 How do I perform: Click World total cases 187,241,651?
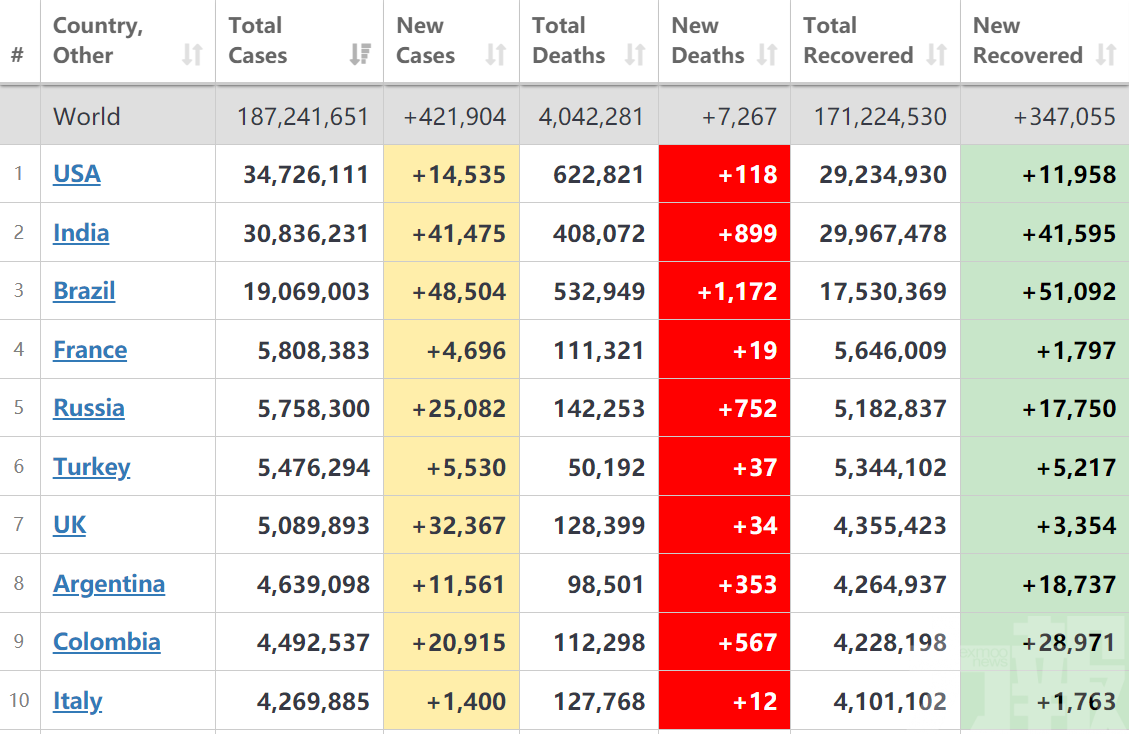302,117
